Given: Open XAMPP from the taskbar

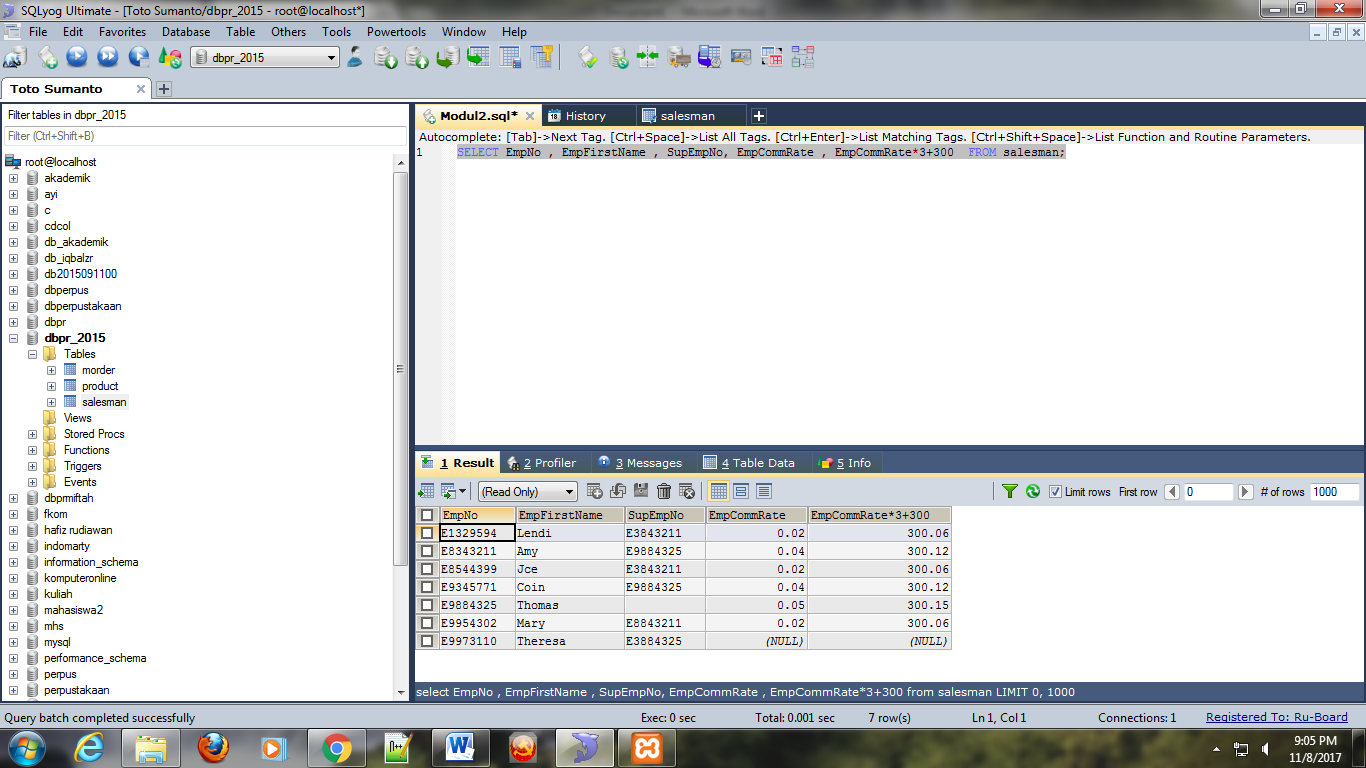Looking at the screenshot, I should click(646, 748).
